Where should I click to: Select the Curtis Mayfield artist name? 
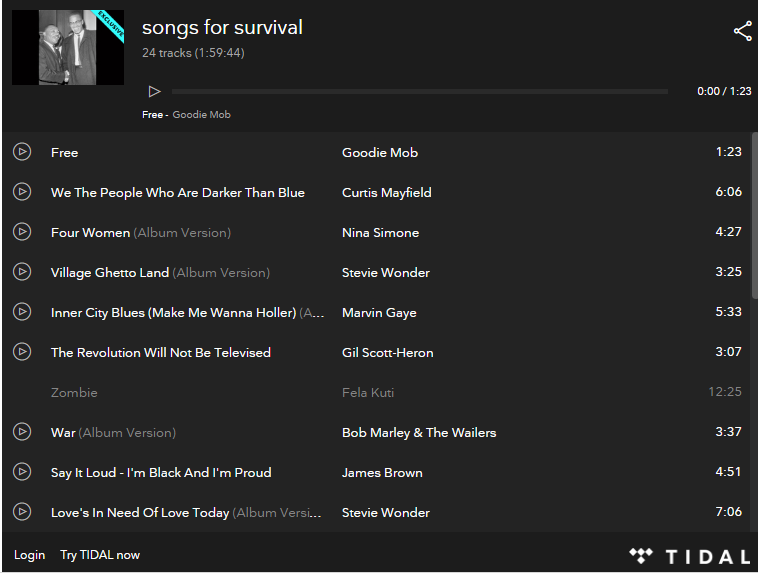(x=386, y=193)
